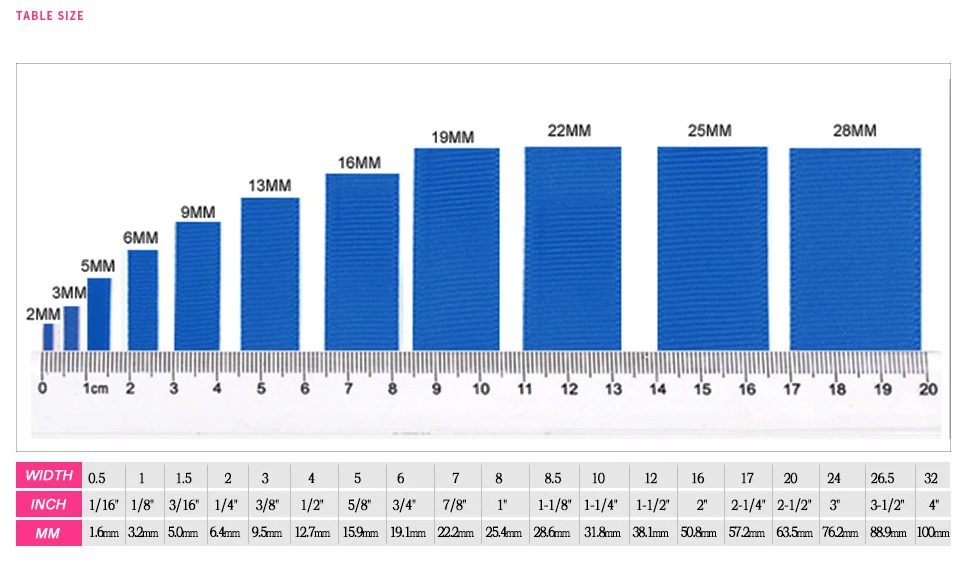Select the 9MM ribbon bar

(x=198, y=286)
